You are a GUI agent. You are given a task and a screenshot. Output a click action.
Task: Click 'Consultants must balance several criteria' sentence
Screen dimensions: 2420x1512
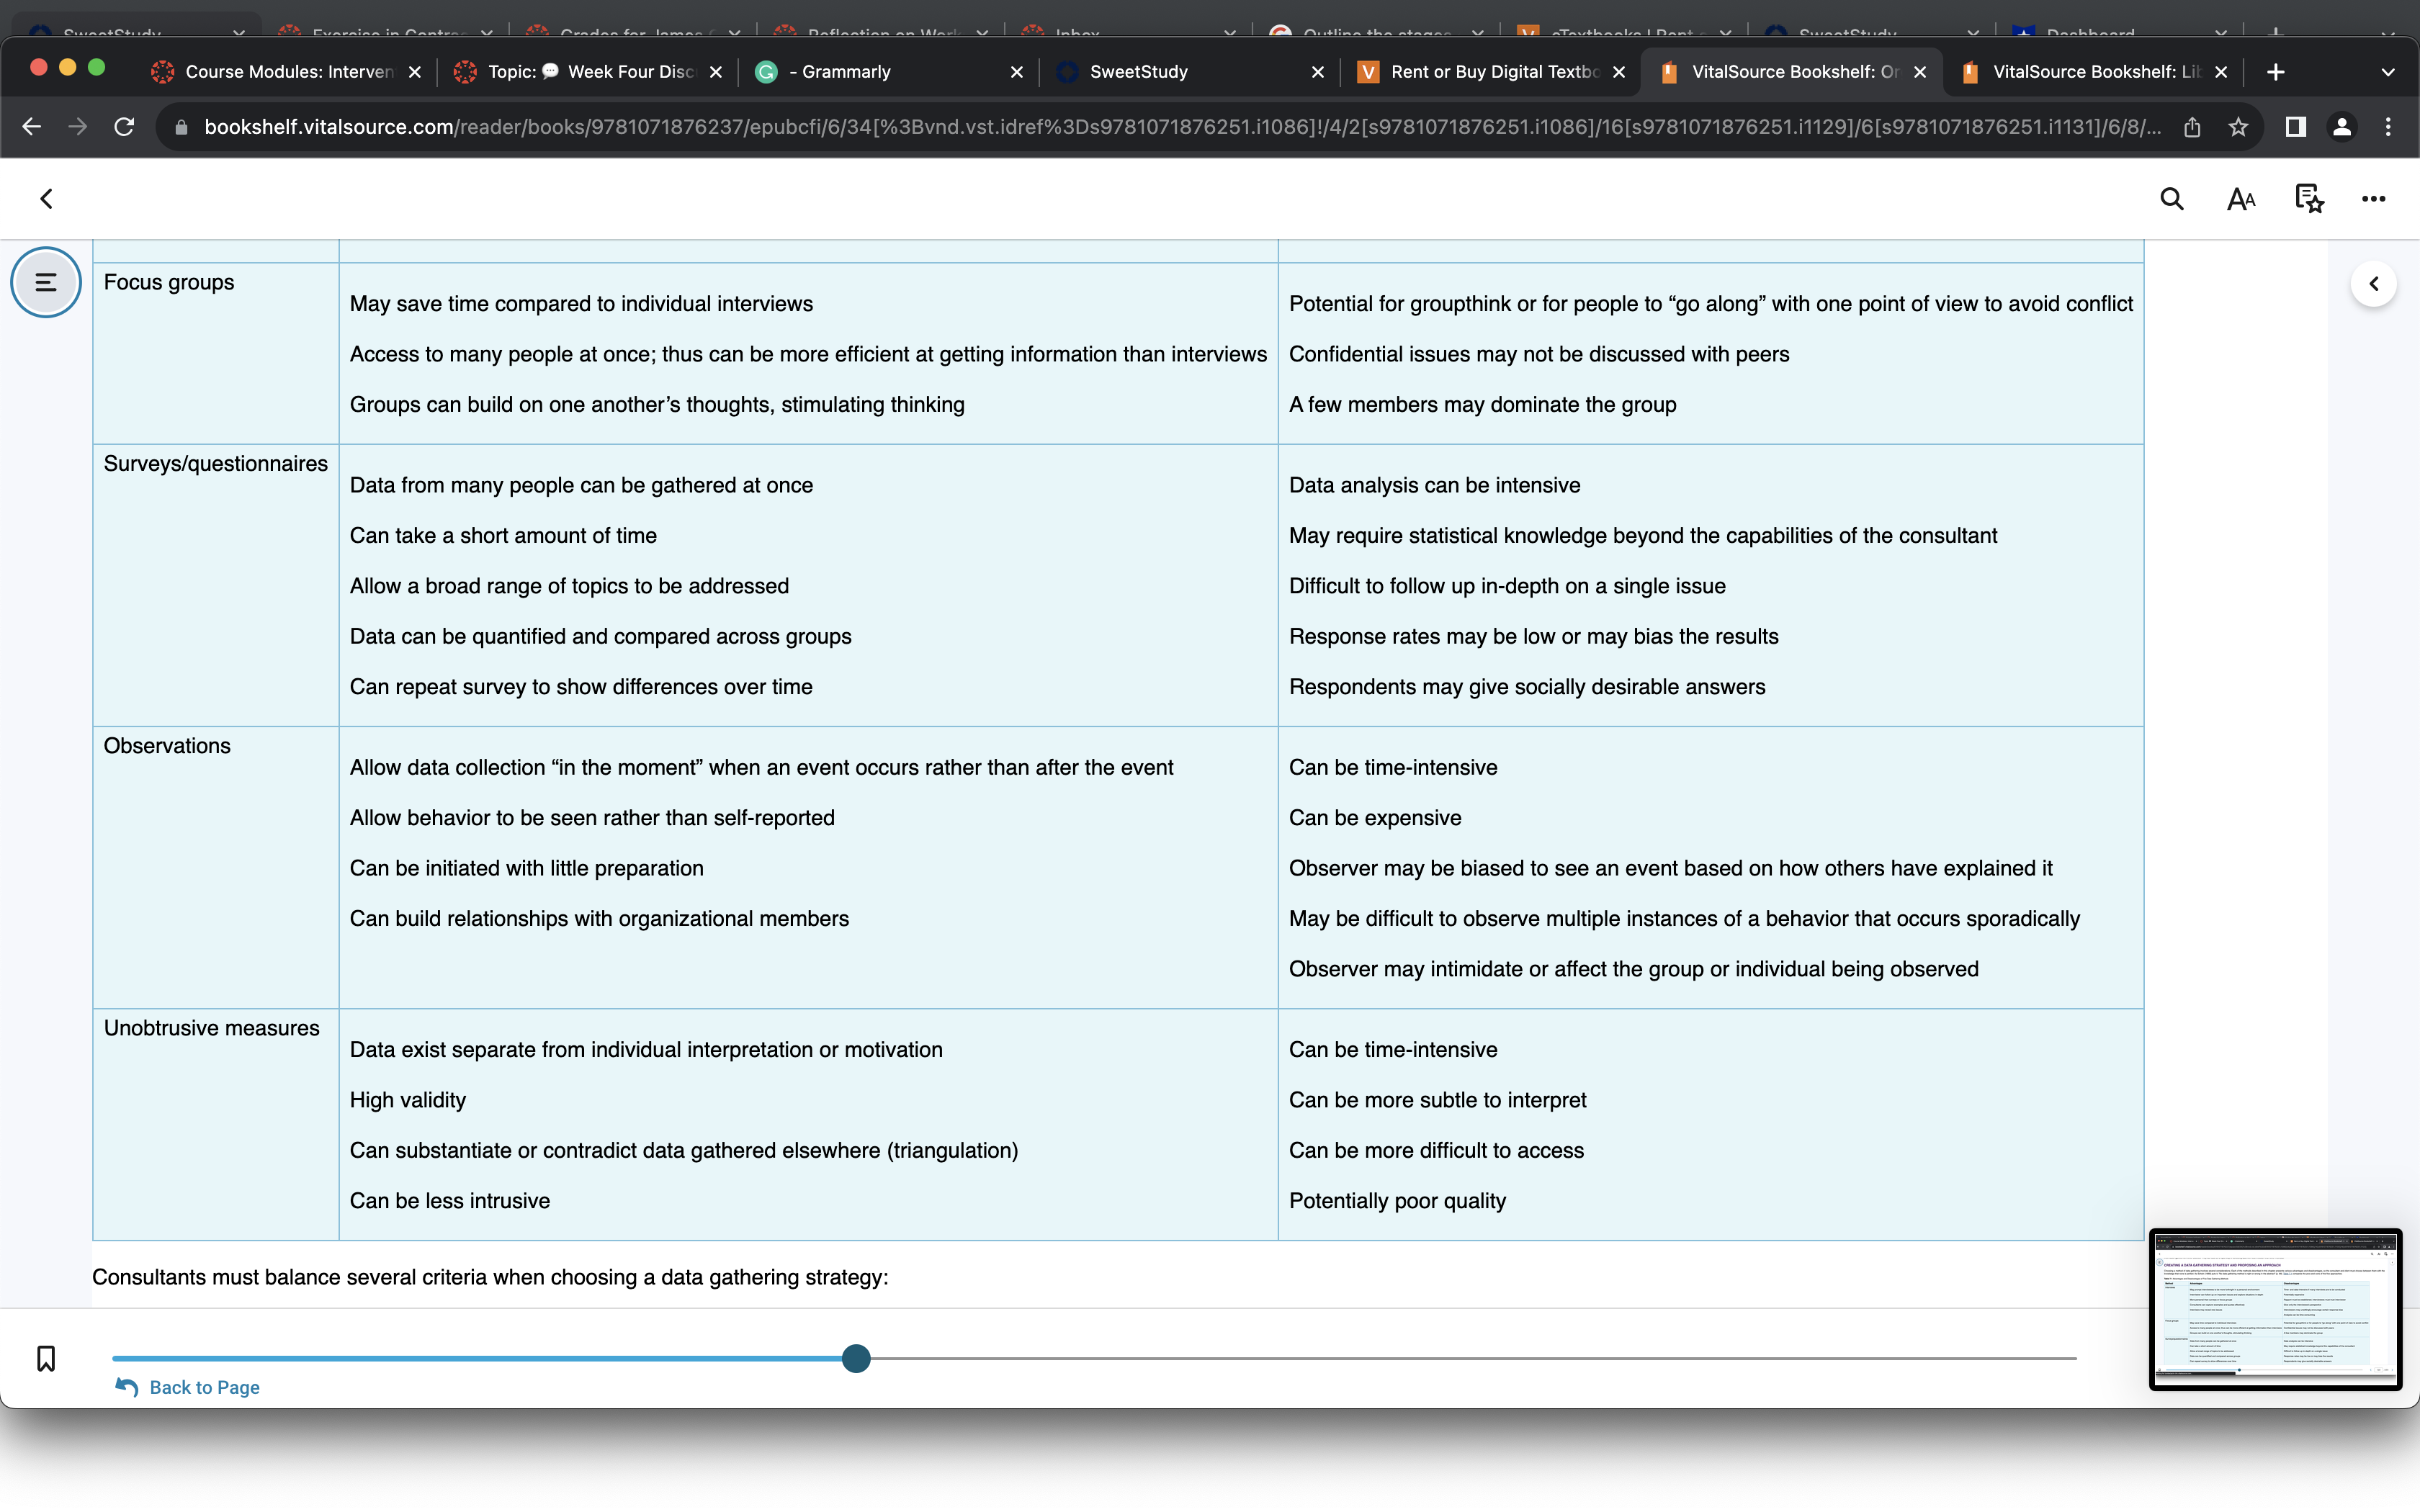(x=490, y=1277)
